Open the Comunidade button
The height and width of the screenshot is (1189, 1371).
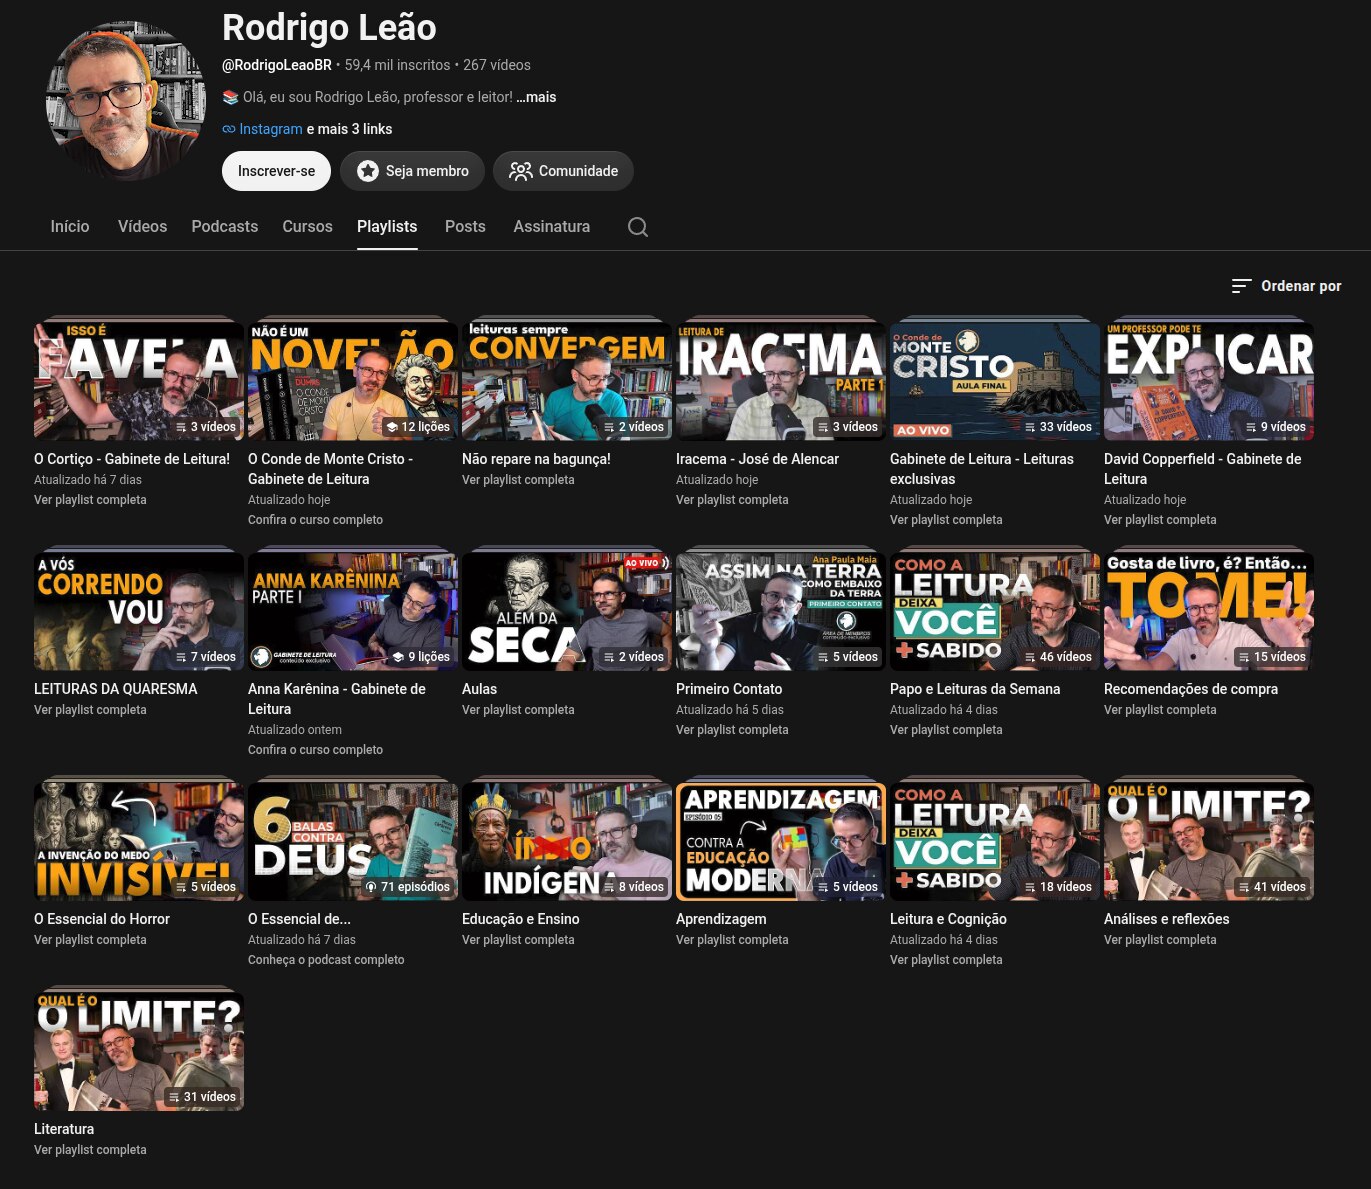click(x=563, y=171)
